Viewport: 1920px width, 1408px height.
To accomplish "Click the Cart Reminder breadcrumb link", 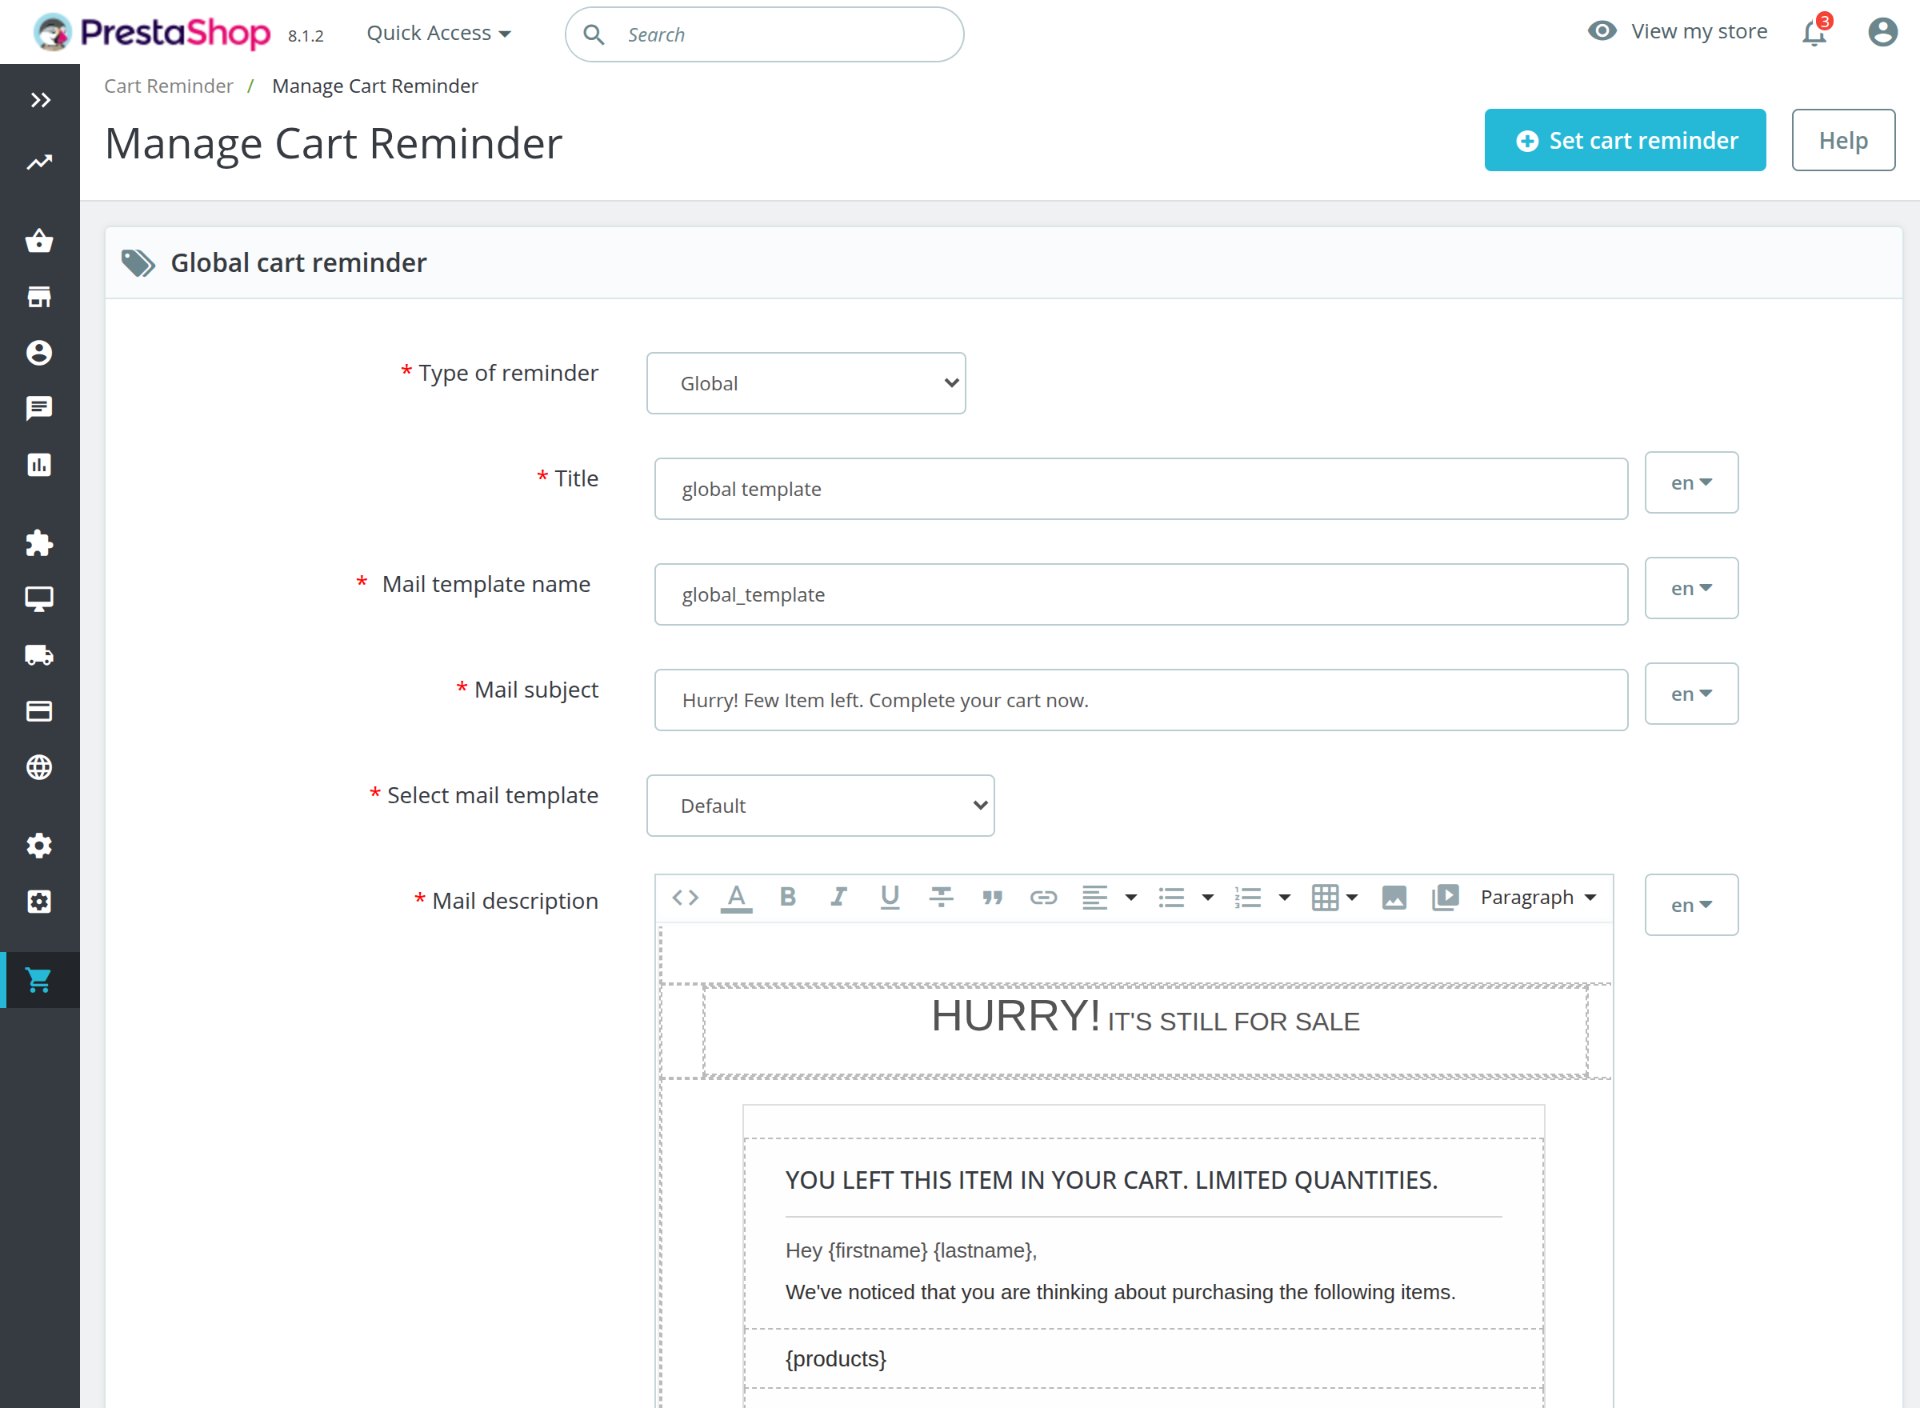I will click(x=168, y=86).
